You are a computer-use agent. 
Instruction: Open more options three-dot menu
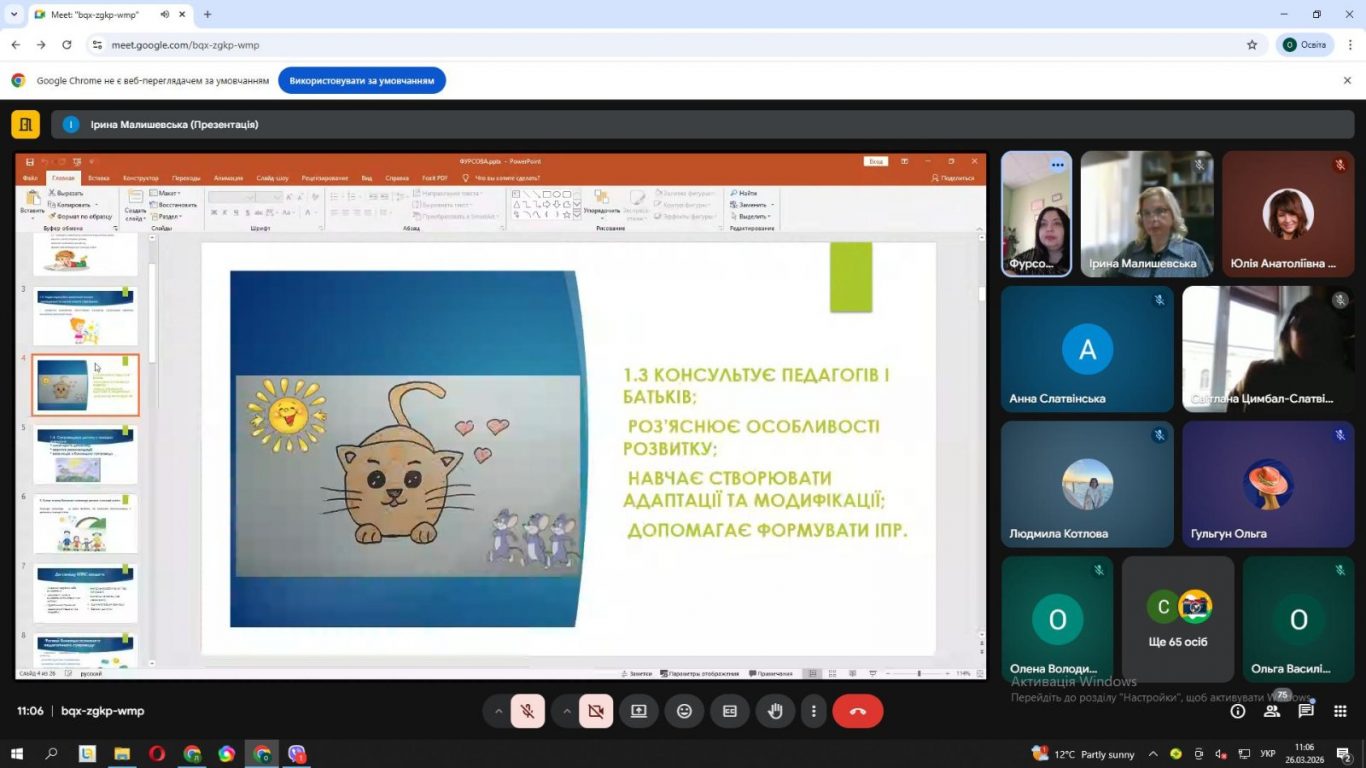click(x=814, y=711)
